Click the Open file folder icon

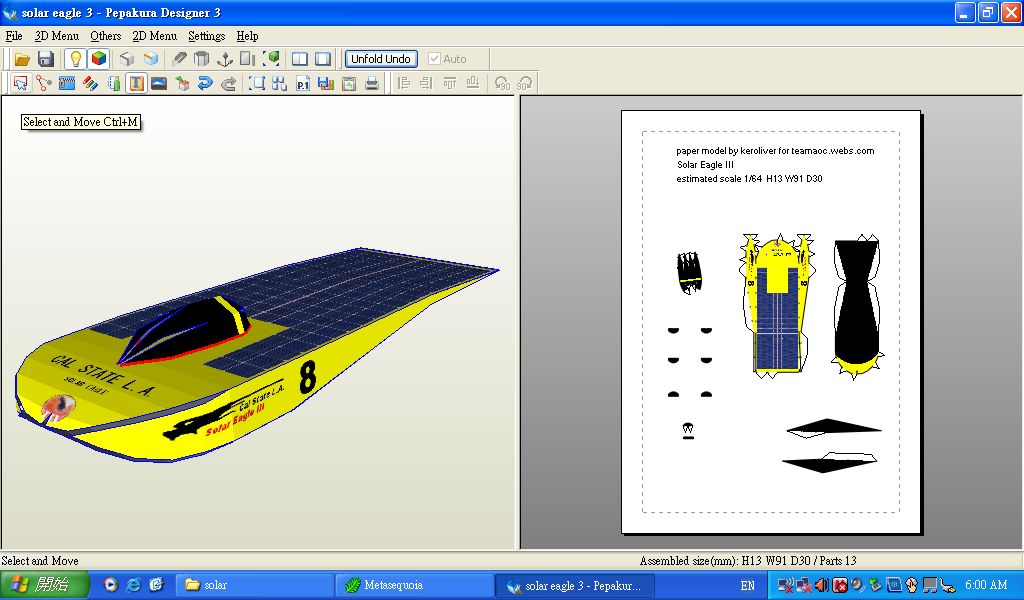click(x=22, y=59)
